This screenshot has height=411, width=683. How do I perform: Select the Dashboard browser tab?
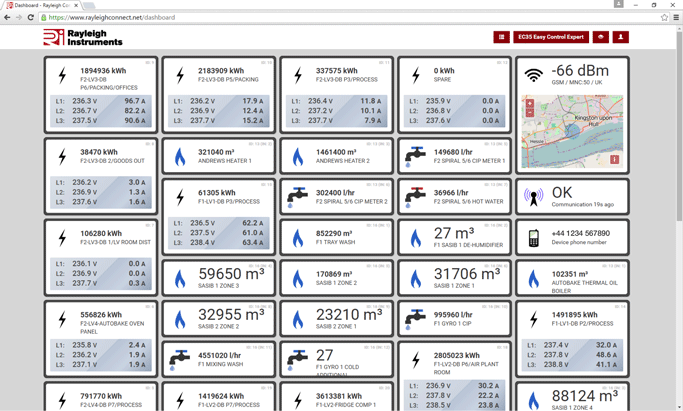[x=42, y=5]
